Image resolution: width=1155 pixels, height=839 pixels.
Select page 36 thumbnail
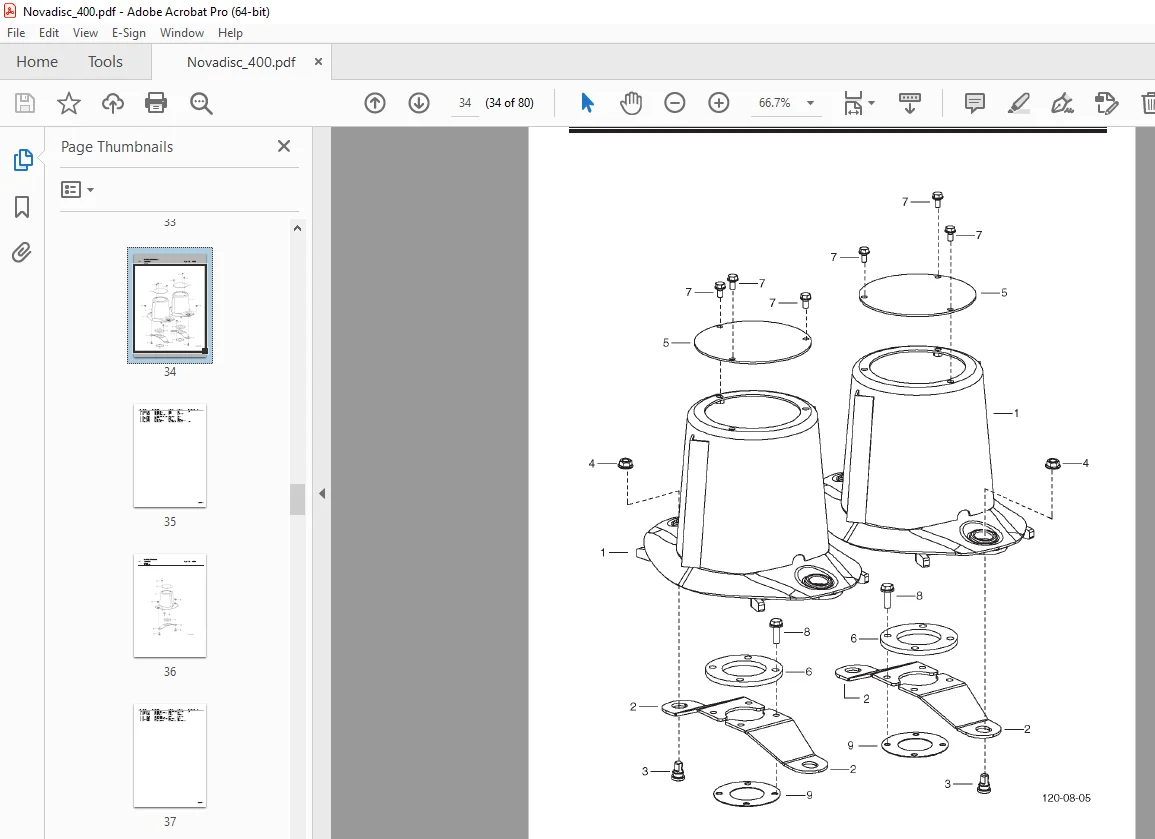point(170,605)
